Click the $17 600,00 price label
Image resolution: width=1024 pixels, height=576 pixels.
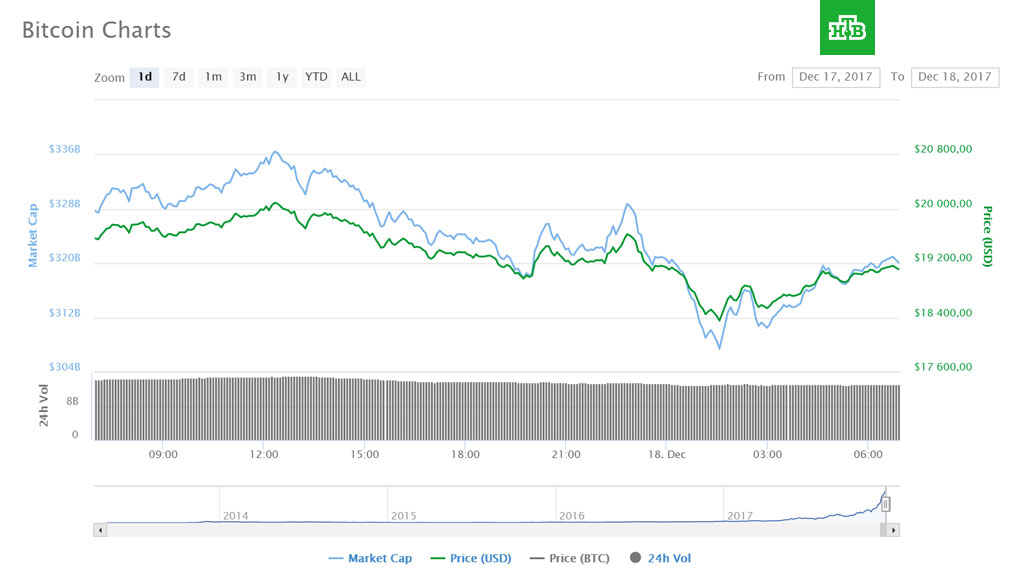coord(943,367)
